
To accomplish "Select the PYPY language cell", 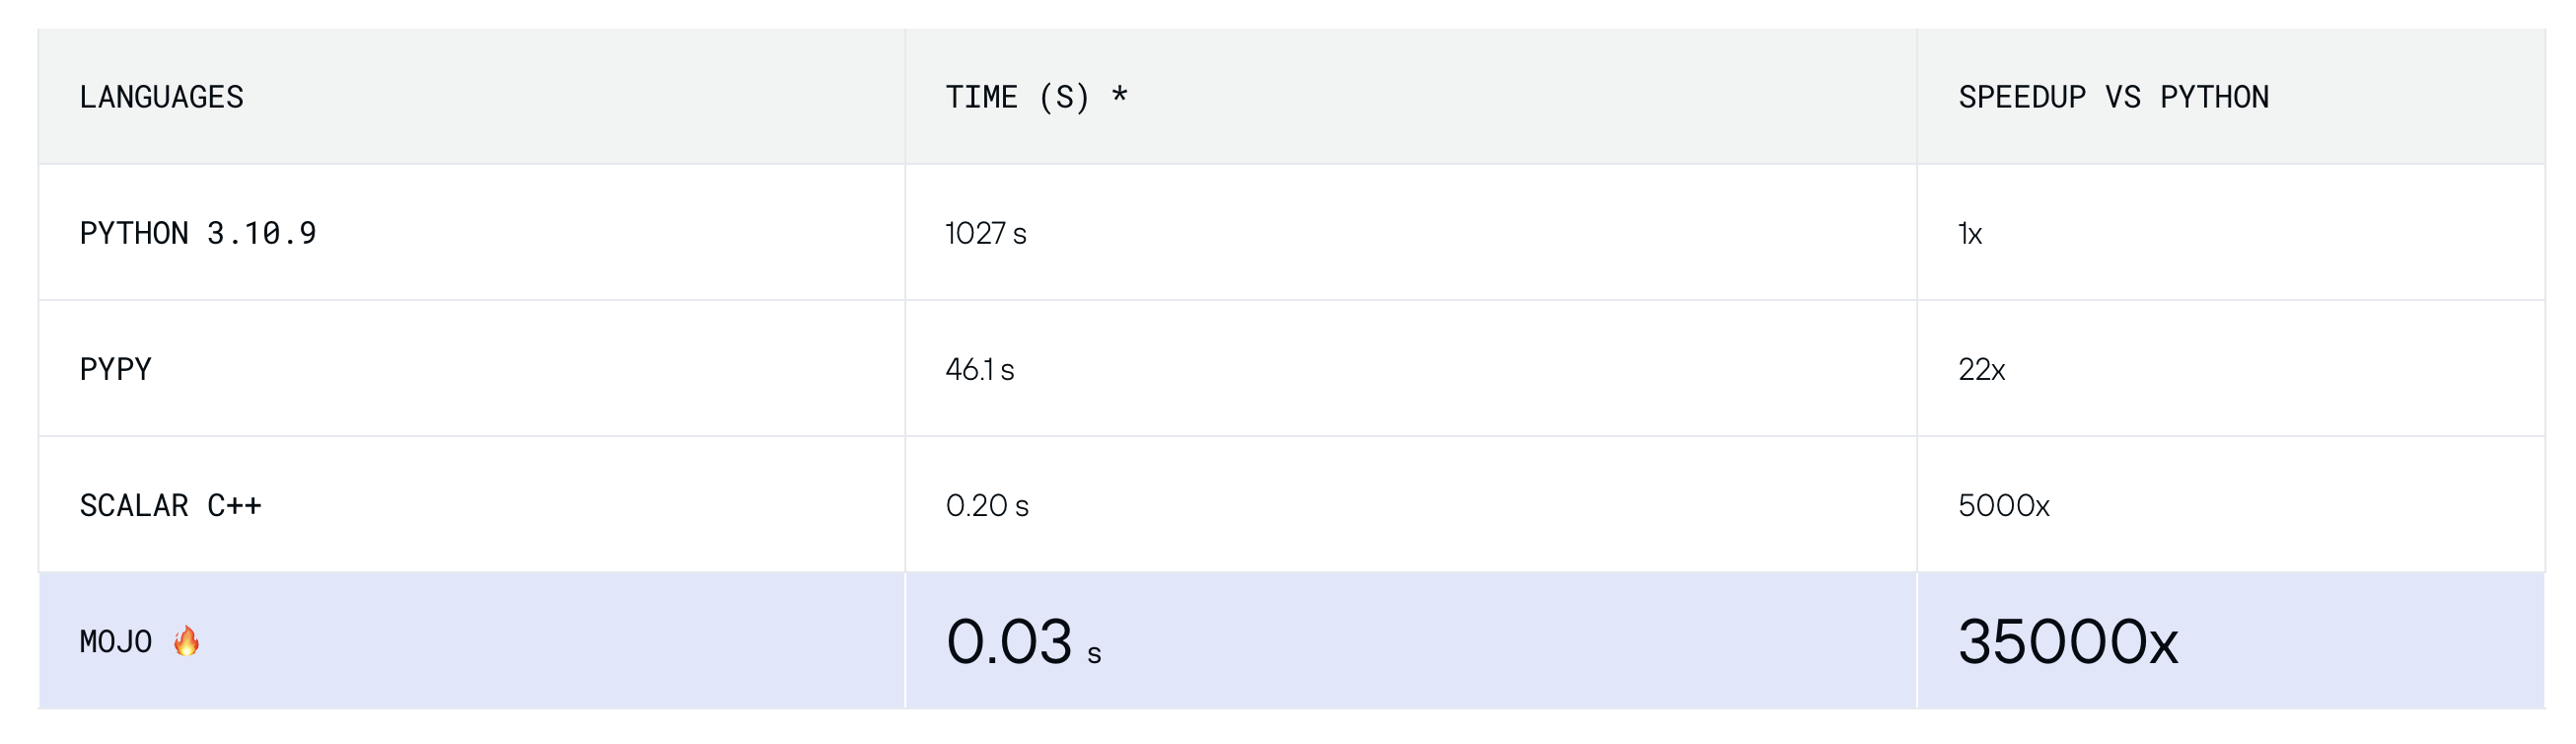I will [116, 369].
